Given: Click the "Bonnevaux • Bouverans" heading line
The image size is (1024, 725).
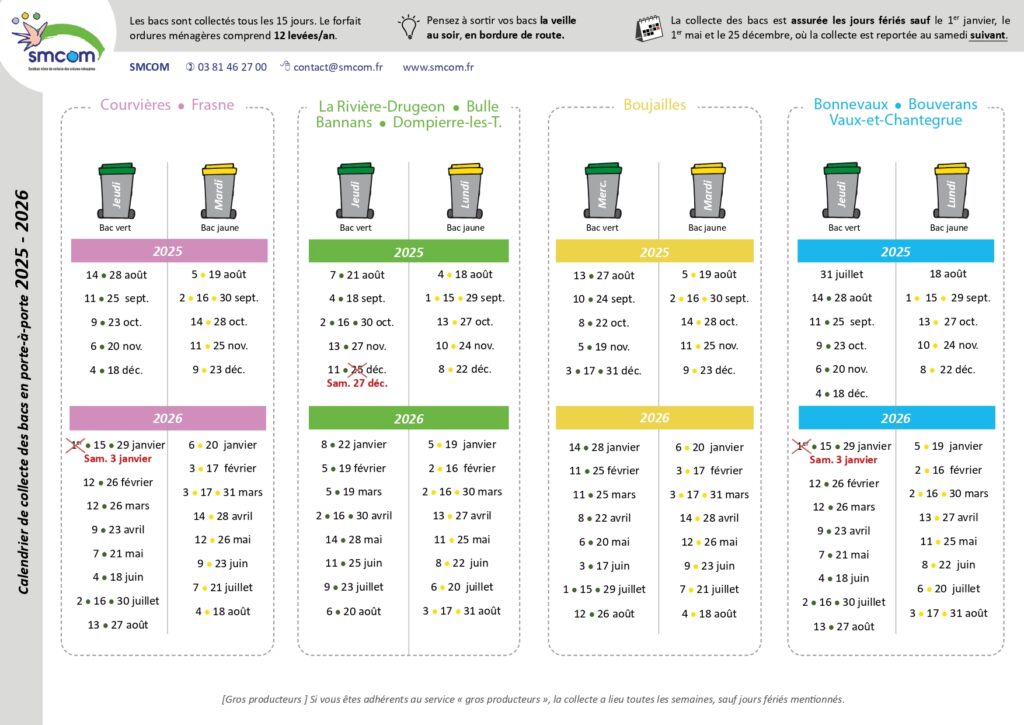Looking at the screenshot, I should point(895,104).
